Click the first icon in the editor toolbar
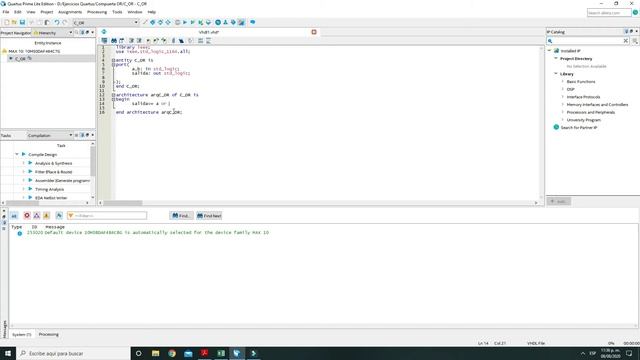 (x=104, y=41)
